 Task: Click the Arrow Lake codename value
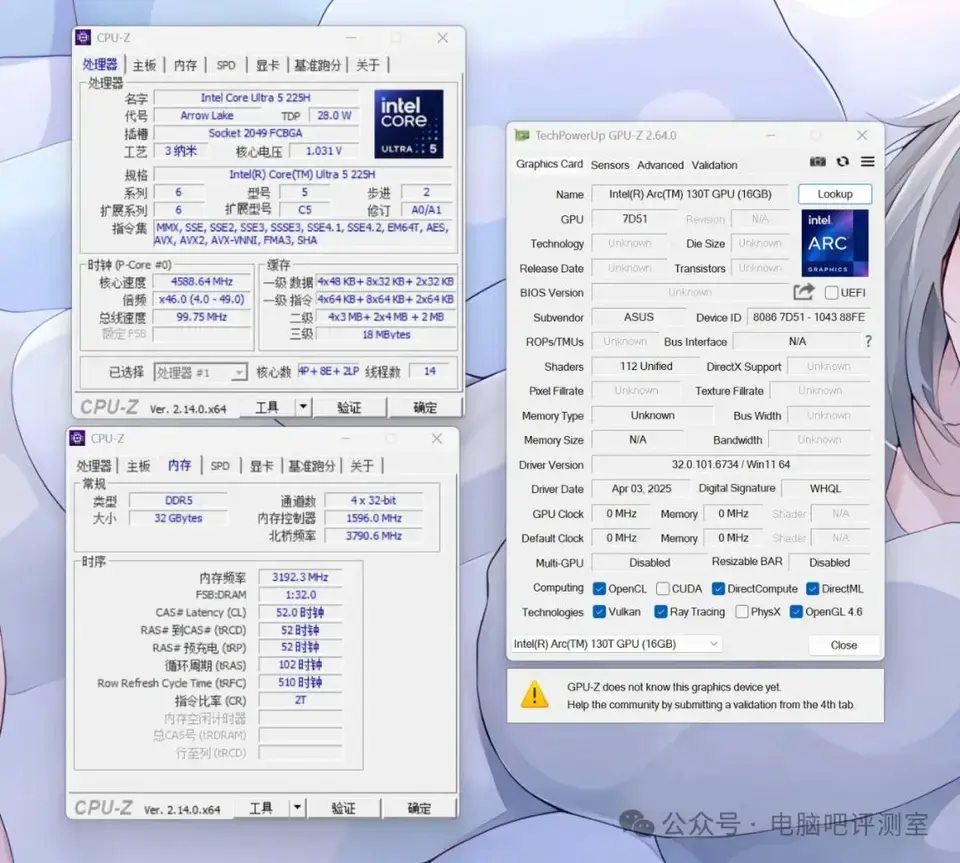[207, 115]
